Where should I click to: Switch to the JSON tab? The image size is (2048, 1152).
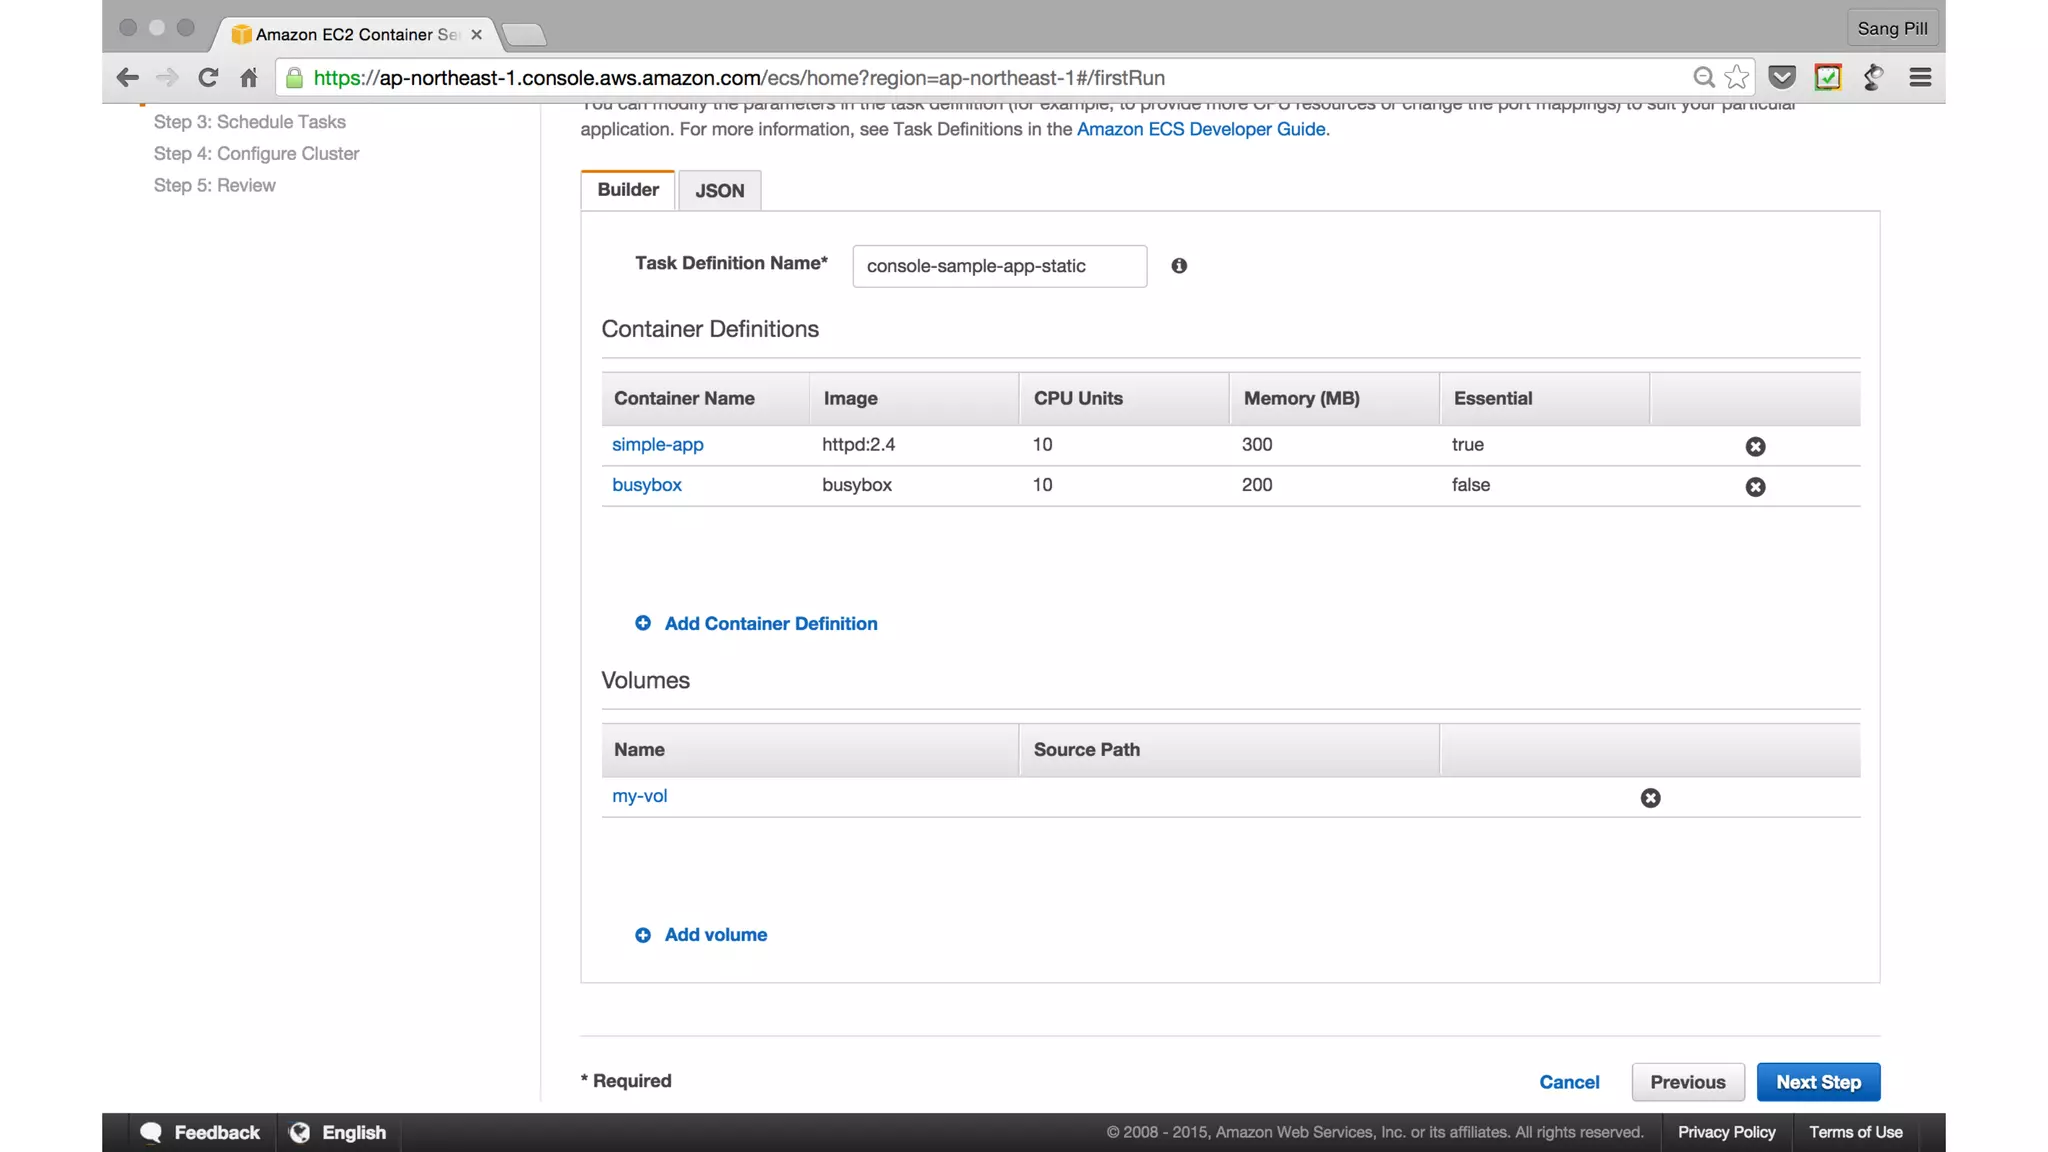pyautogui.click(x=719, y=191)
